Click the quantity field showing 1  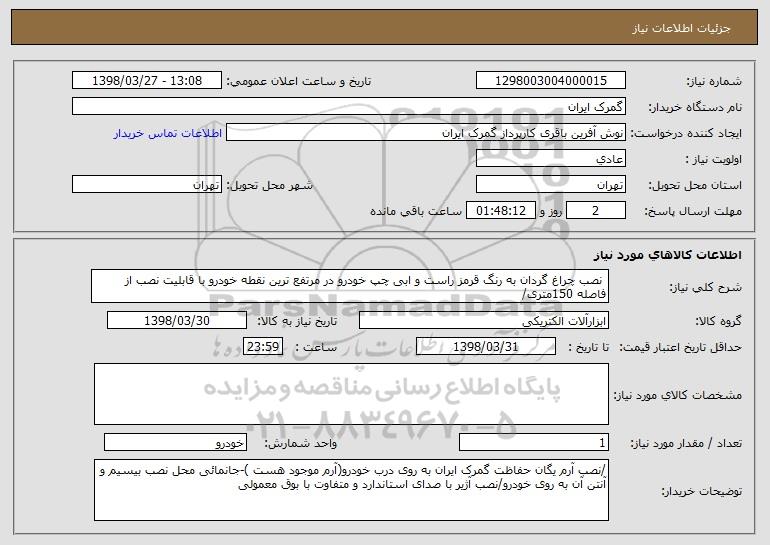534,442
